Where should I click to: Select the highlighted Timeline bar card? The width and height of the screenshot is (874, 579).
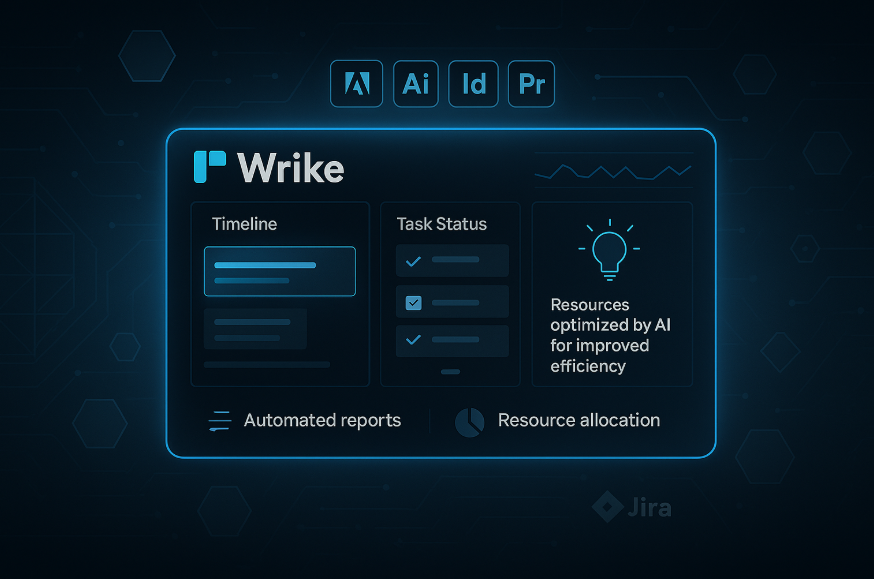click(280, 271)
